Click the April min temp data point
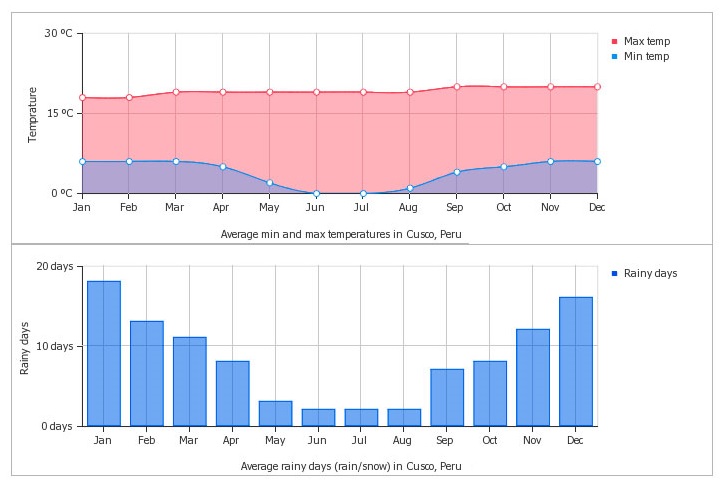The width and height of the screenshot is (723, 484). (223, 167)
